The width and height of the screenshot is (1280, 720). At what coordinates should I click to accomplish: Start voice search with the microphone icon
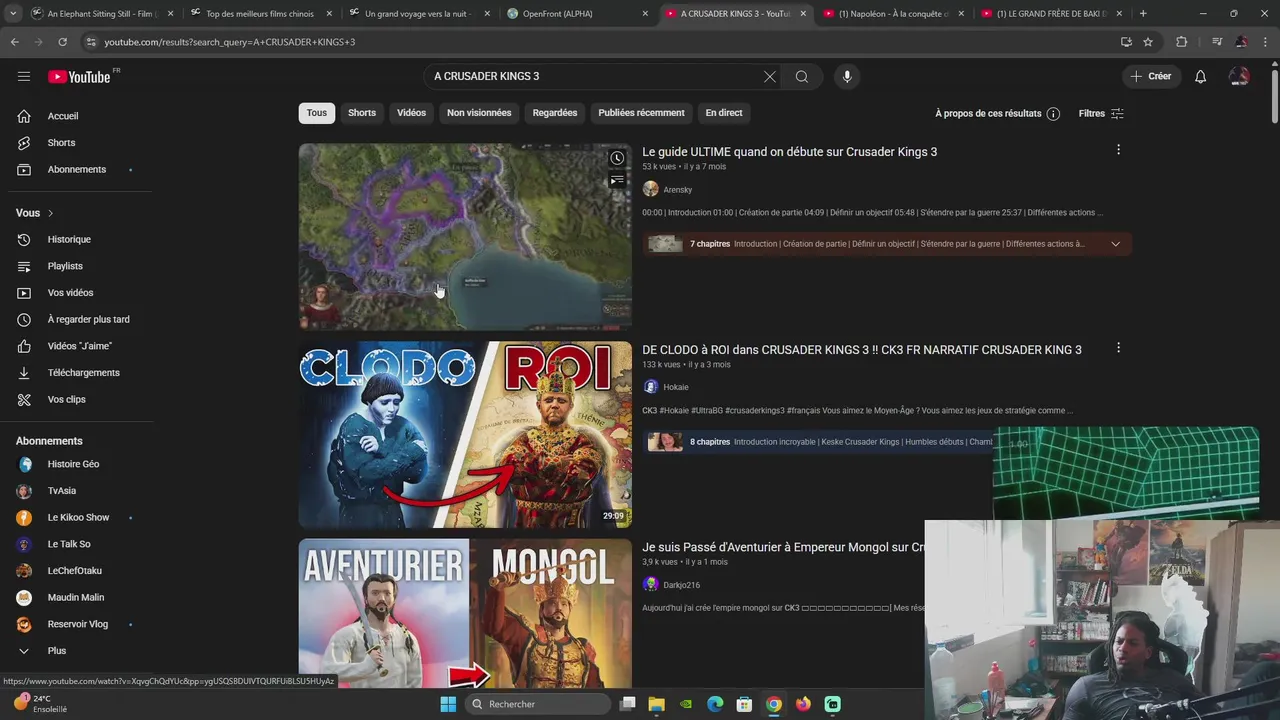pyautogui.click(x=847, y=77)
